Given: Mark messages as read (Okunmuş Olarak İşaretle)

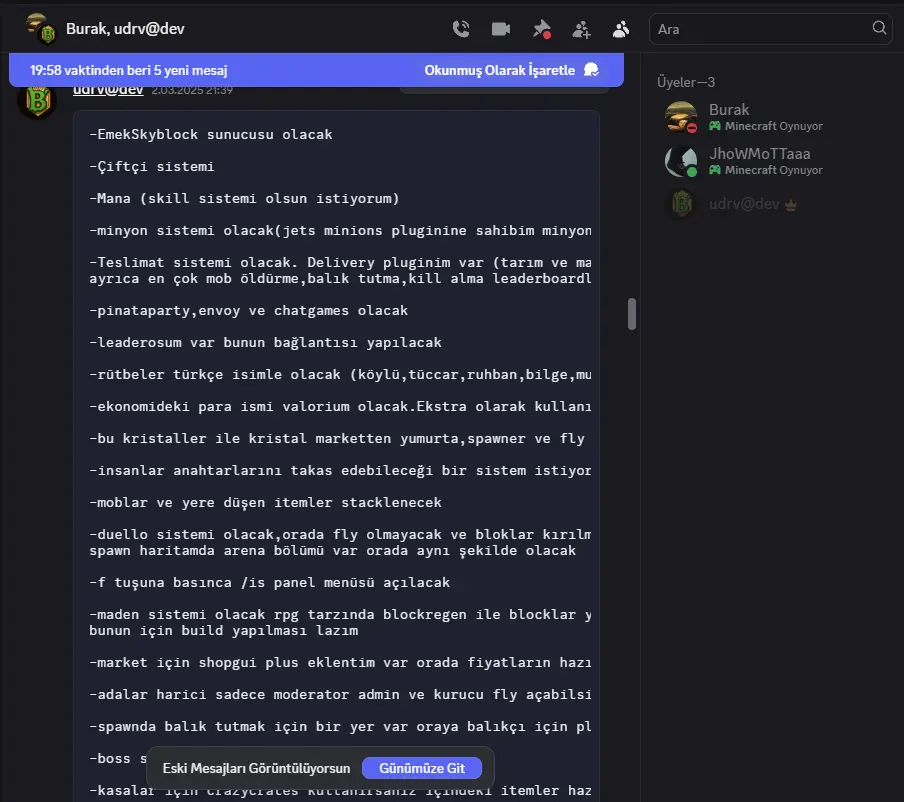Looking at the screenshot, I should [x=511, y=70].
